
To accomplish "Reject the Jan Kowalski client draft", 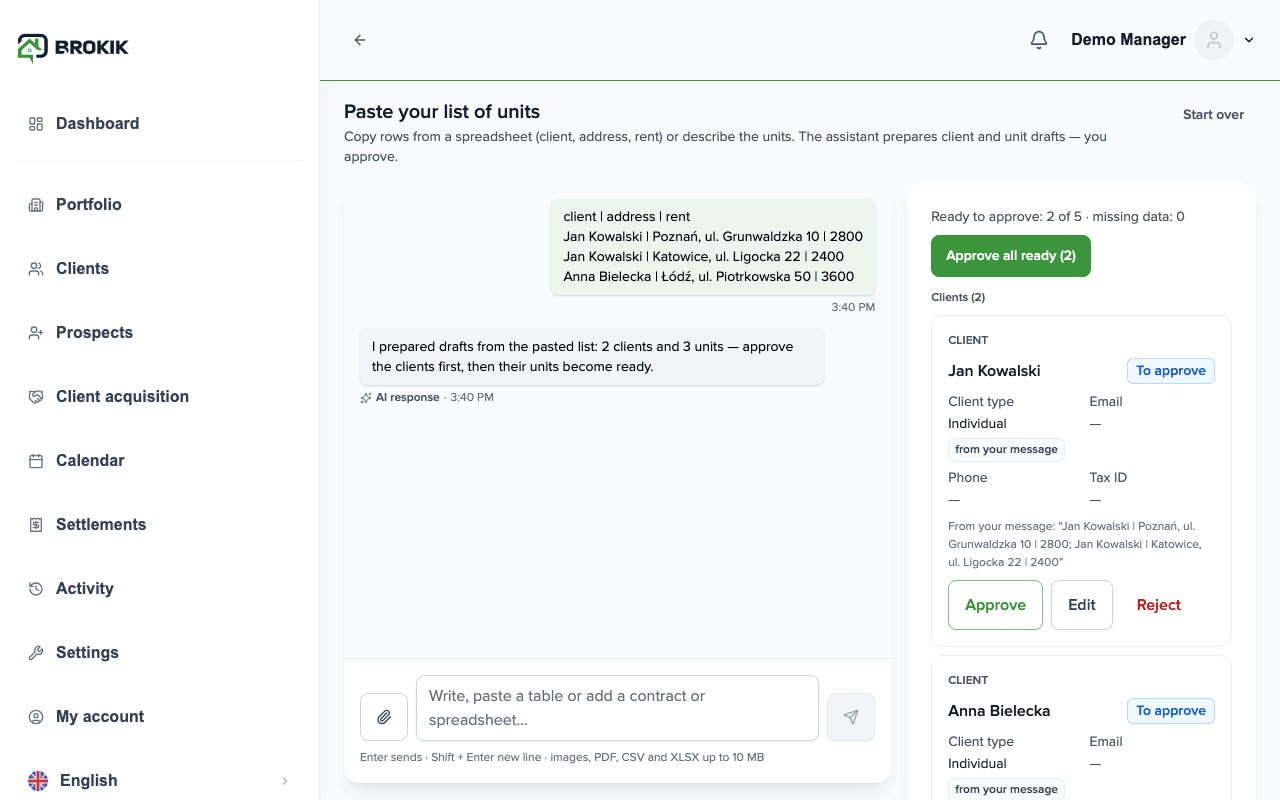I will (x=1159, y=605).
